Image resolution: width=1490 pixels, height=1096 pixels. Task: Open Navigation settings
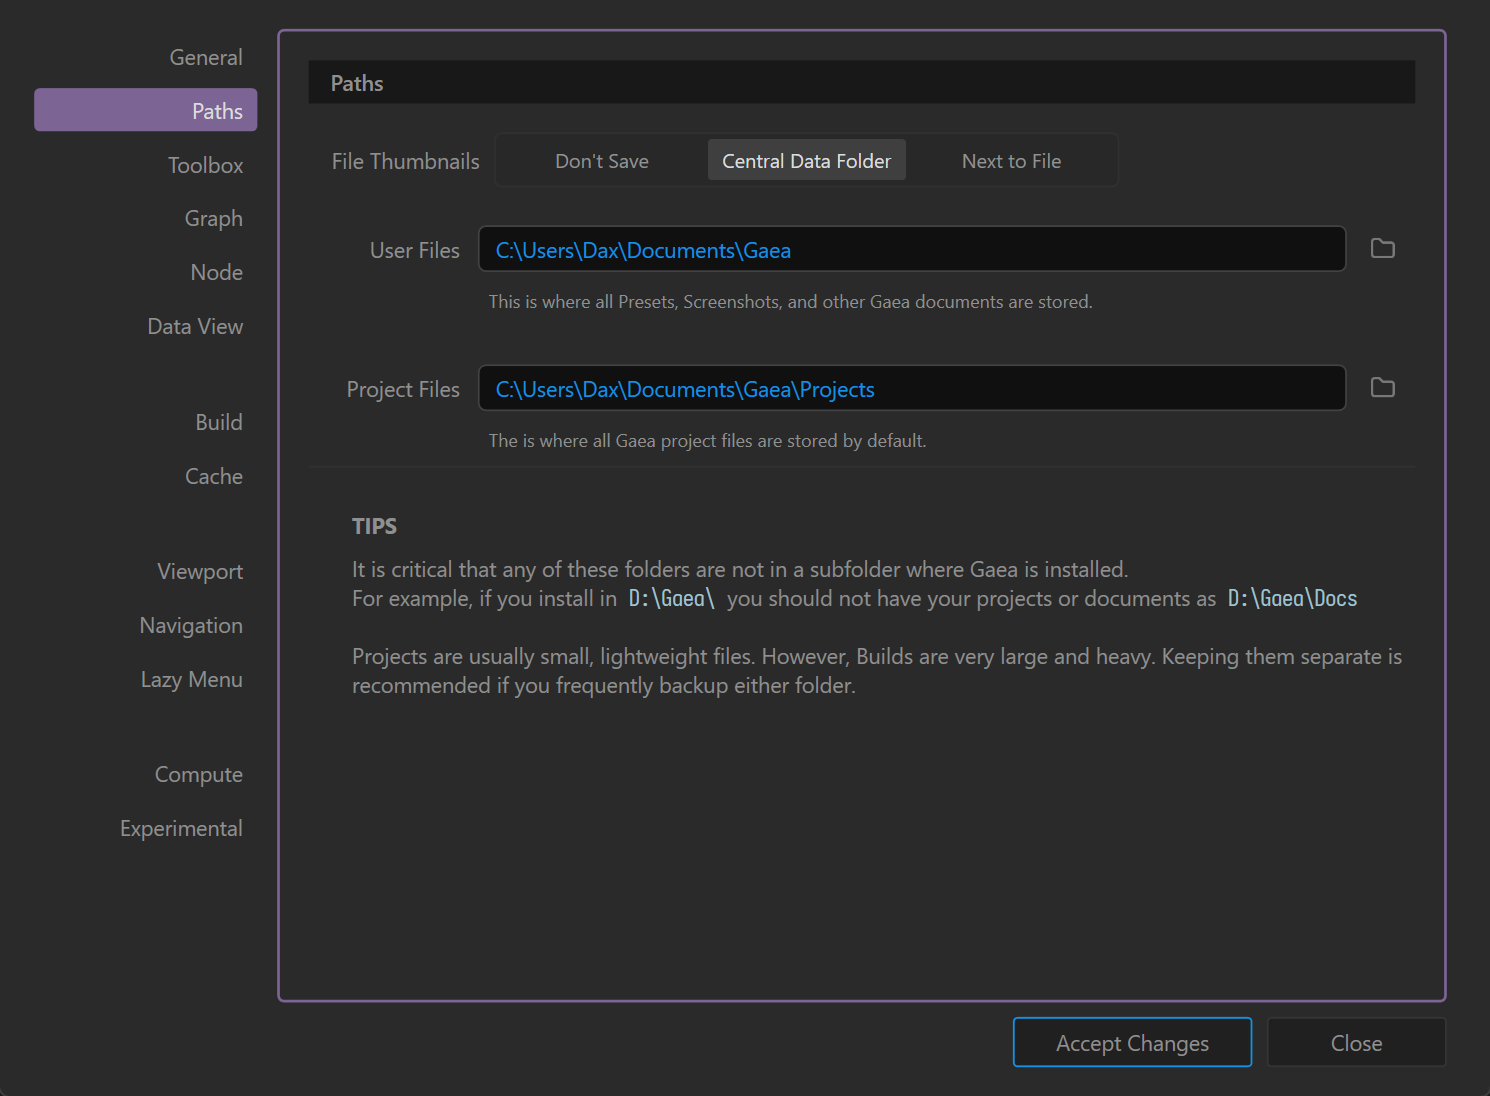(191, 626)
